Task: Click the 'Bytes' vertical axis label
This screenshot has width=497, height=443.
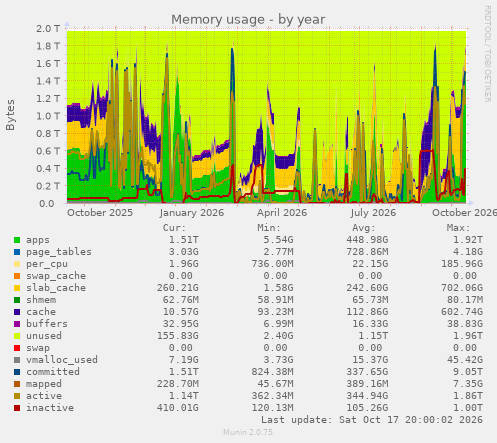Action: 10,115
